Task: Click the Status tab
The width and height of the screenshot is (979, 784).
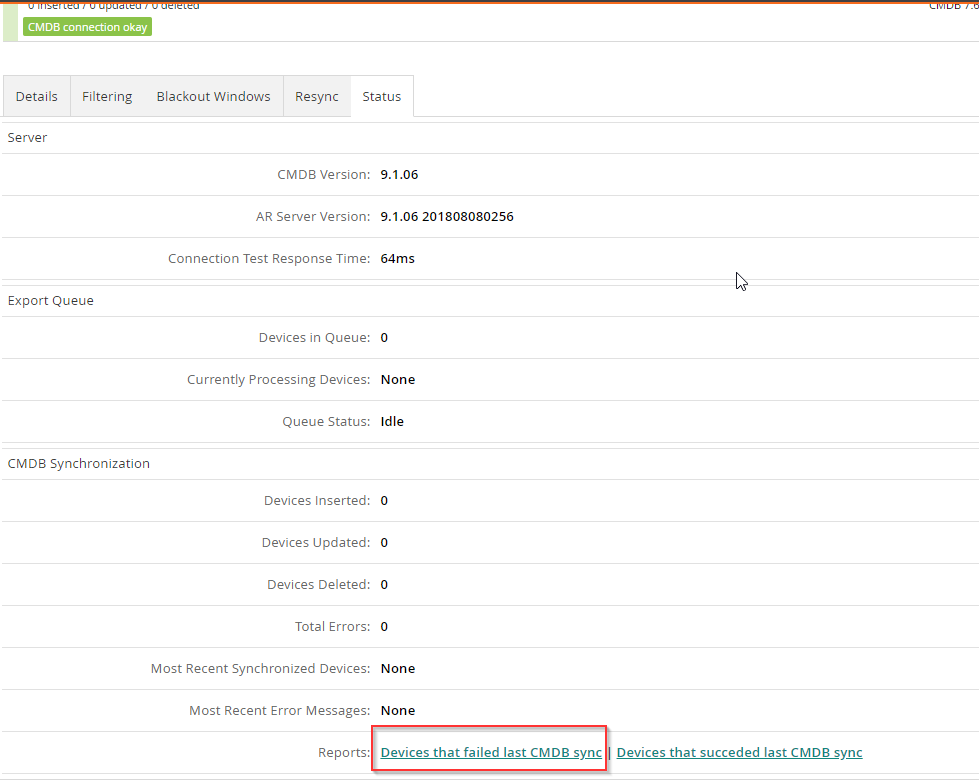Action: pyautogui.click(x=381, y=96)
